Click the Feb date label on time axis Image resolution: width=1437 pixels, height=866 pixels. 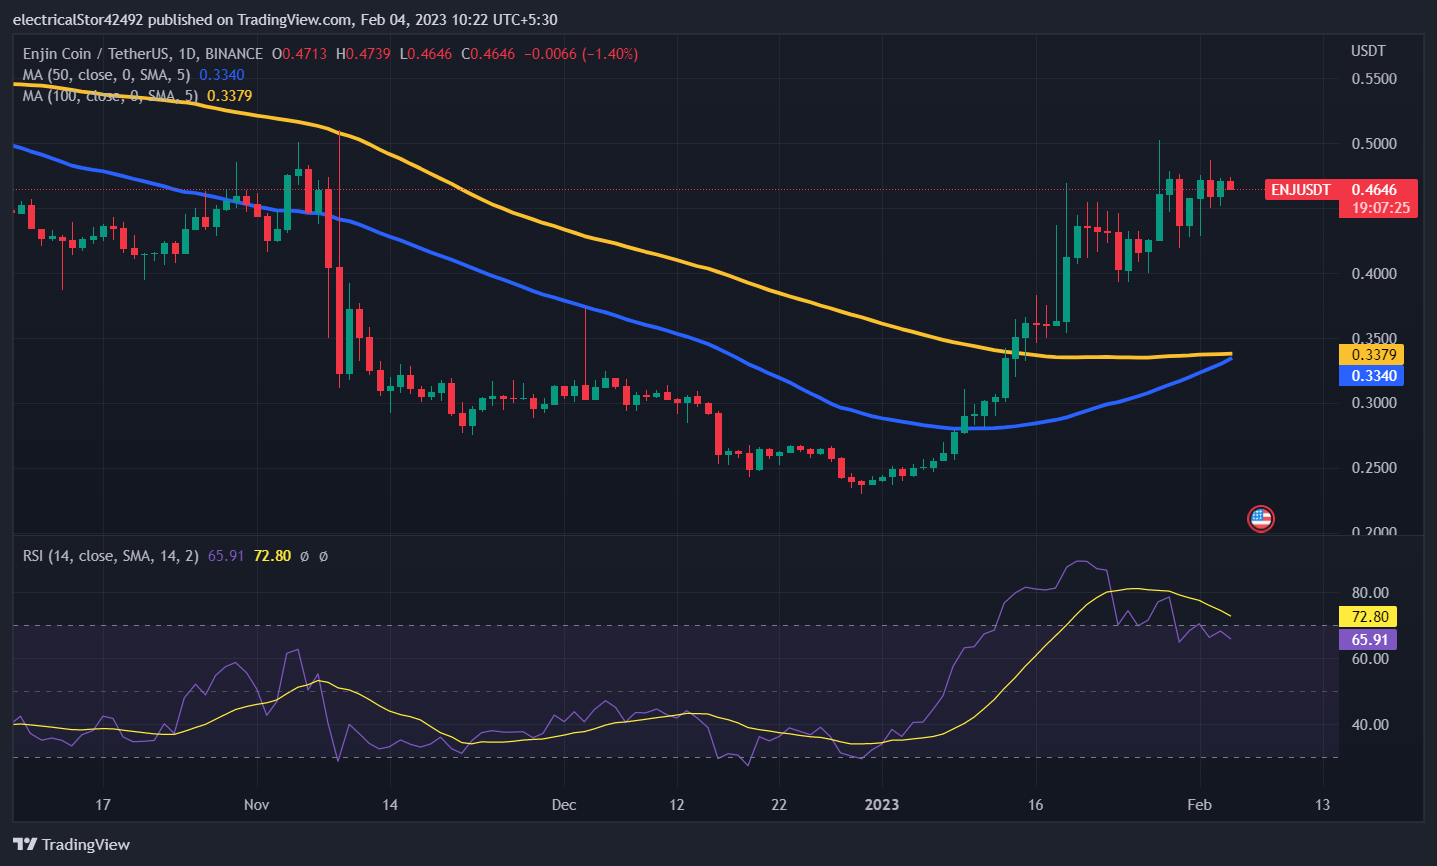coord(1199,805)
